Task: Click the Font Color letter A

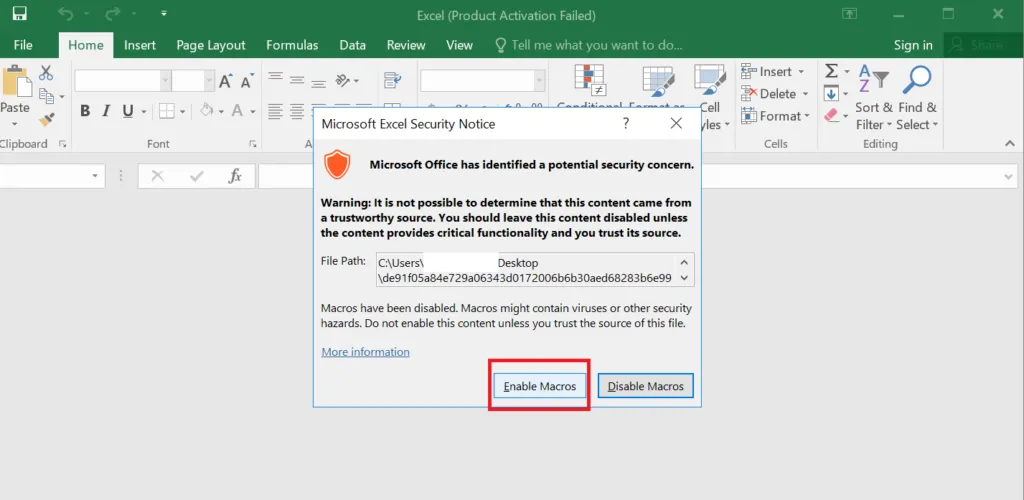Action: coord(237,111)
